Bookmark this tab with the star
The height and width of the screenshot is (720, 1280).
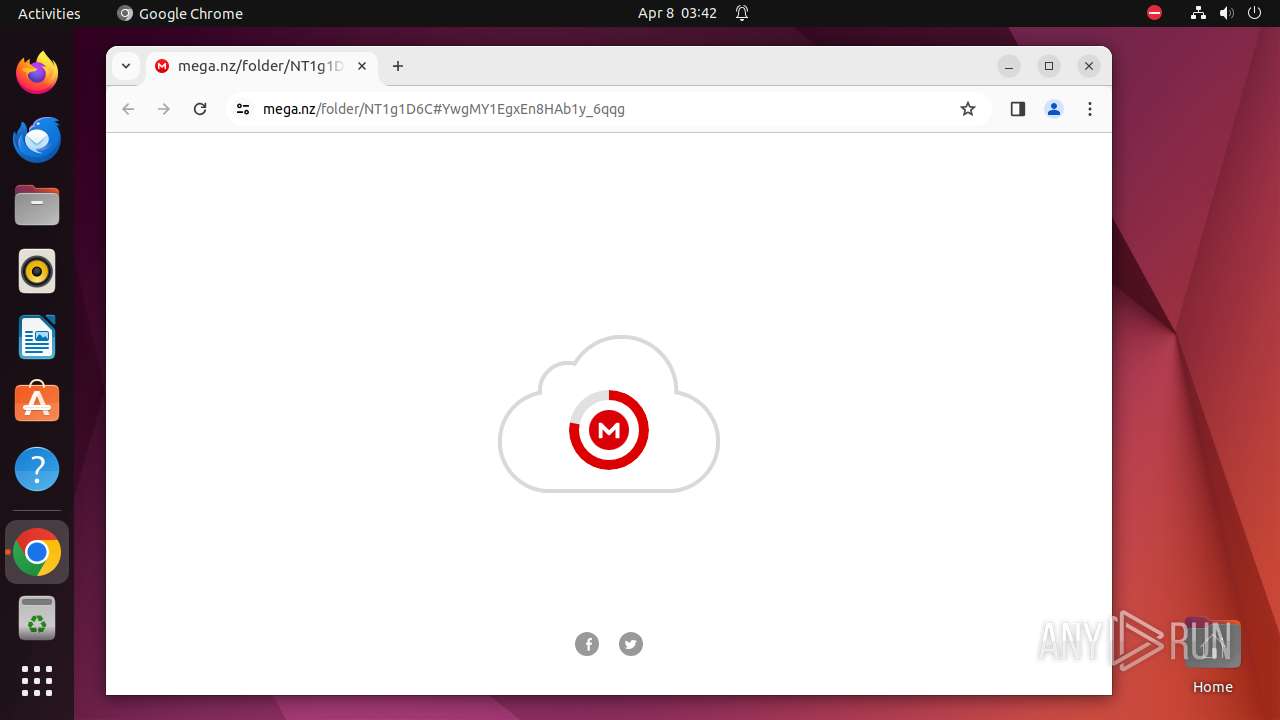968,109
